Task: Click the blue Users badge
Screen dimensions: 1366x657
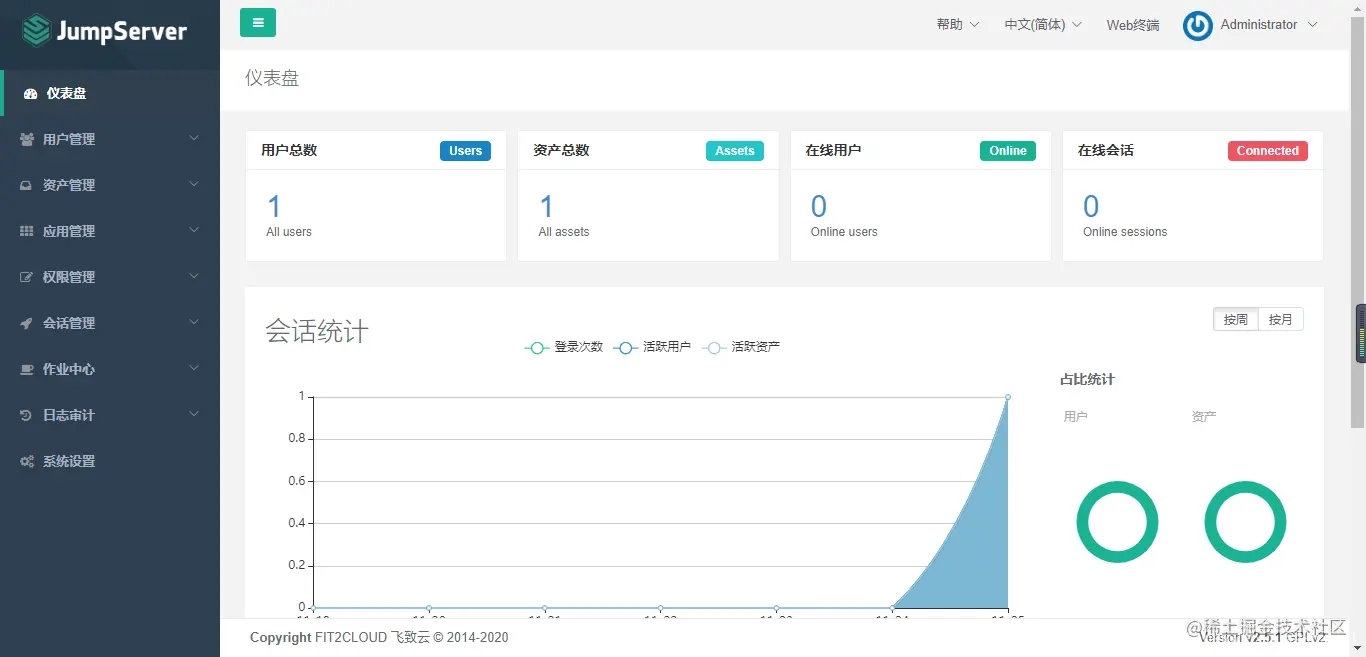Action: (x=465, y=151)
